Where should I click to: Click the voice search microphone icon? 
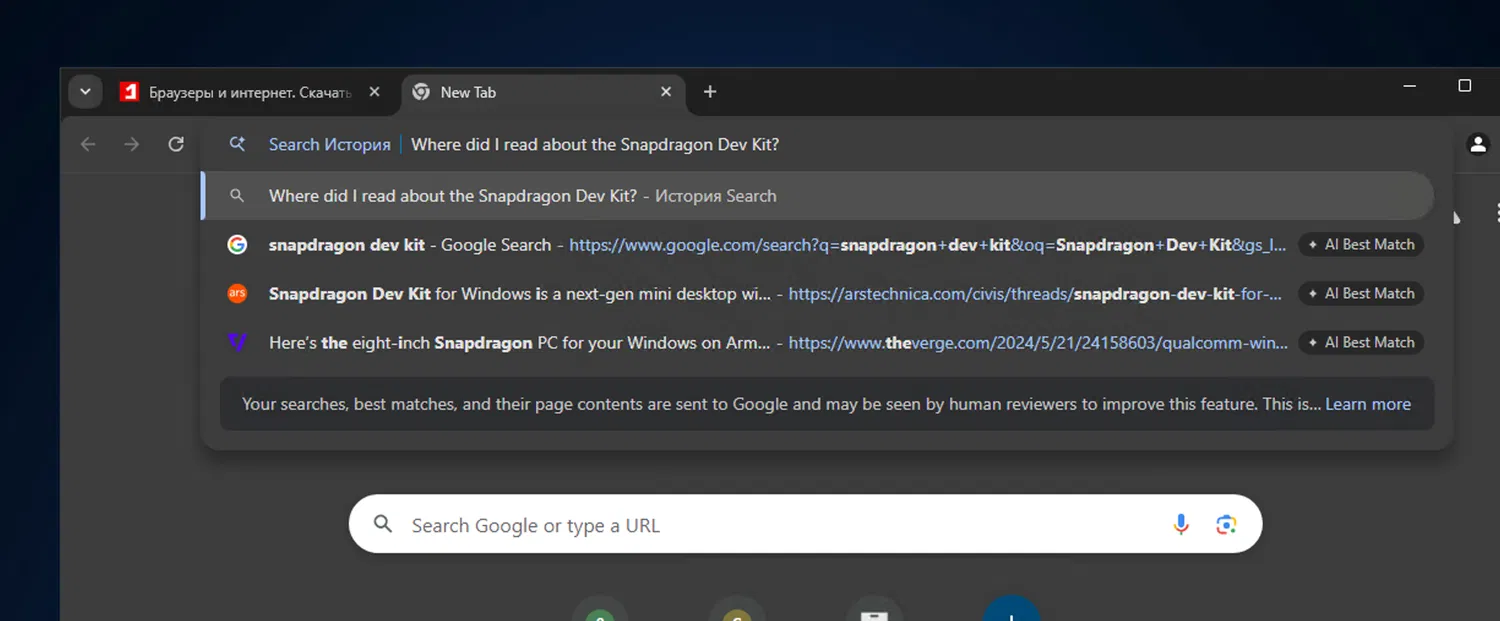click(1181, 524)
